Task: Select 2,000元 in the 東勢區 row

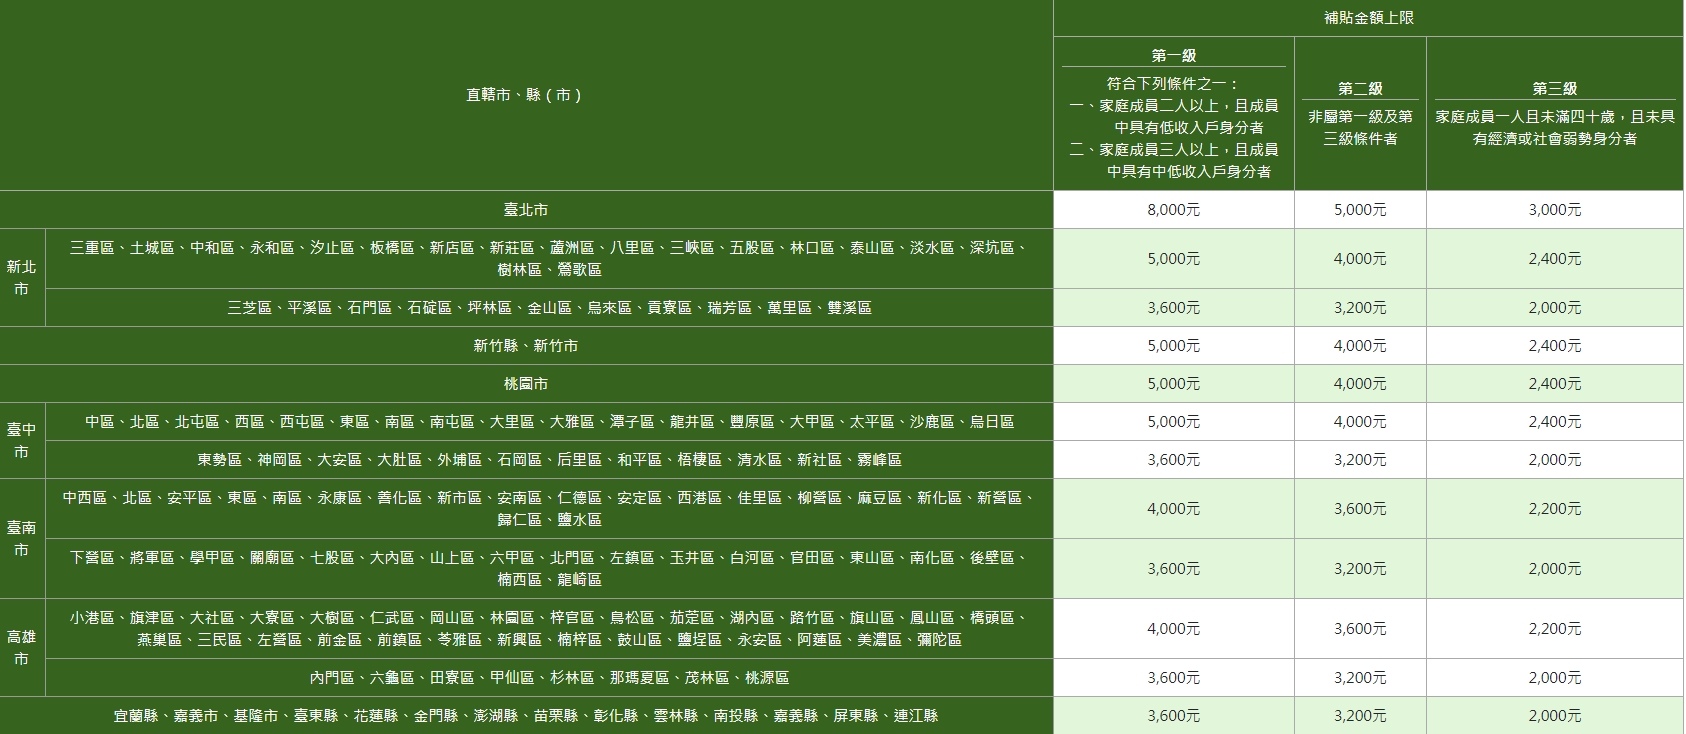Action: point(1554,460)
